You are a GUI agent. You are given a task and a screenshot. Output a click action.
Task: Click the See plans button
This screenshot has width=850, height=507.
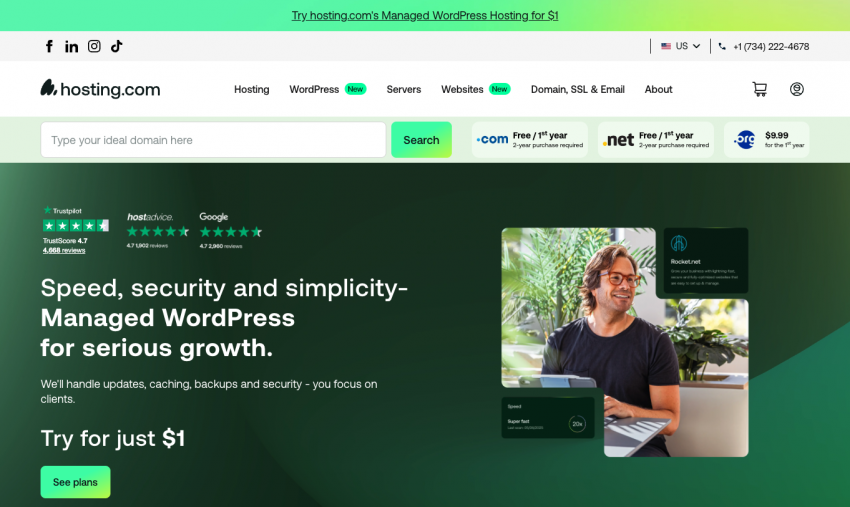coord(75,482)
